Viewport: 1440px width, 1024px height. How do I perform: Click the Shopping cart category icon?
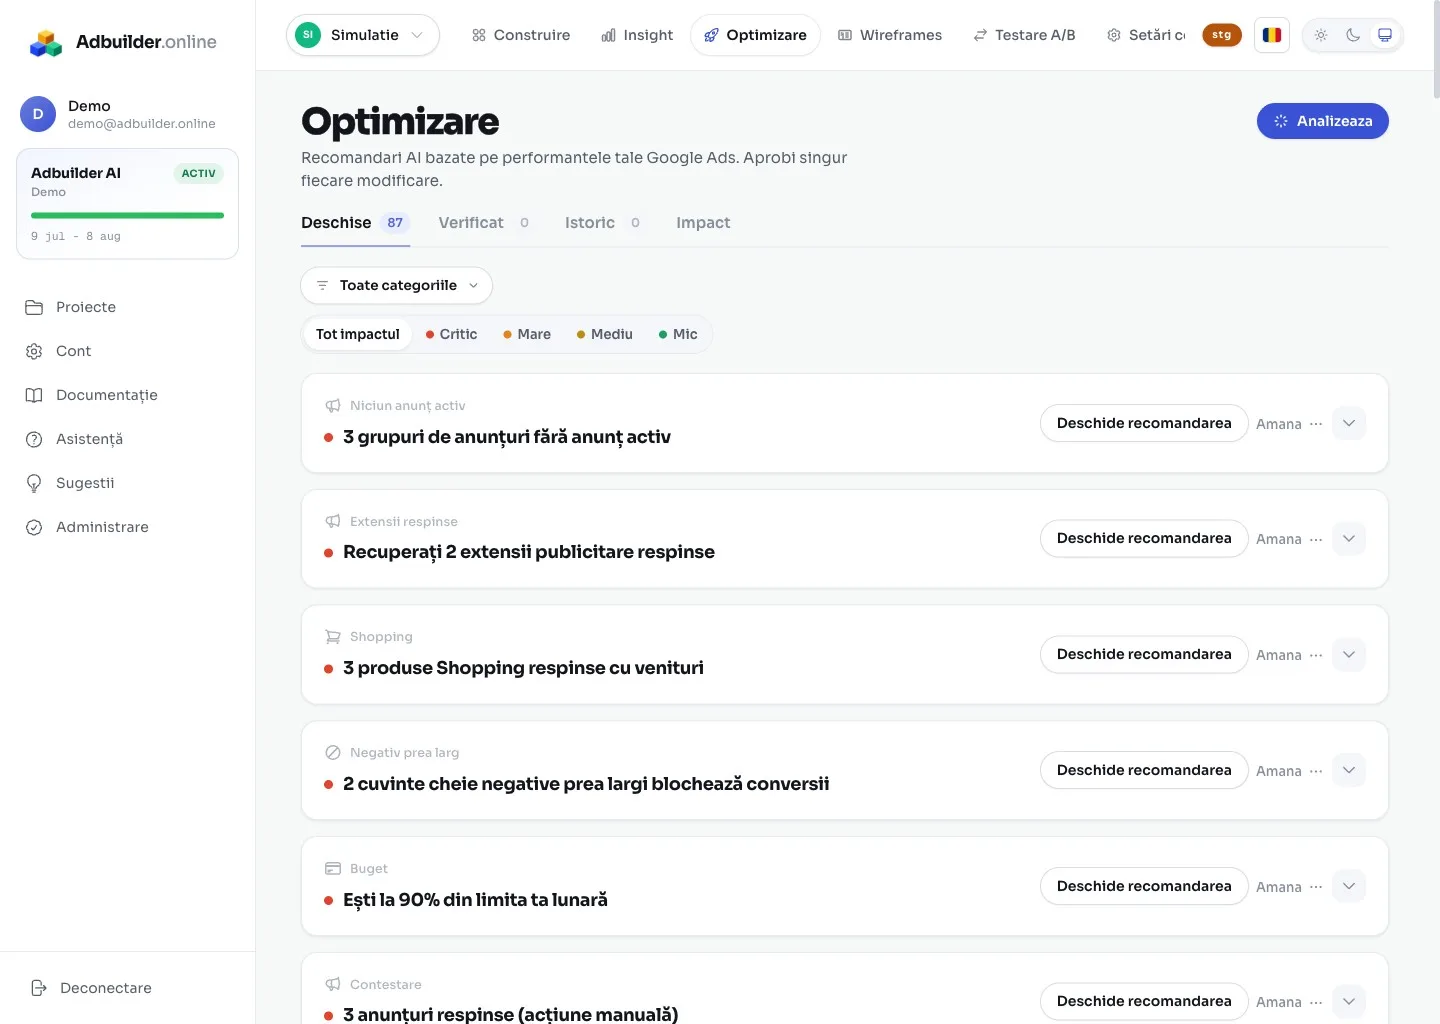pos(333,637)
